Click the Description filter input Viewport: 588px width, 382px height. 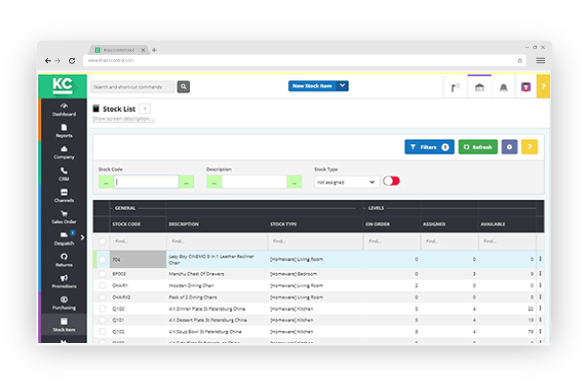click(x=254, y=182)
